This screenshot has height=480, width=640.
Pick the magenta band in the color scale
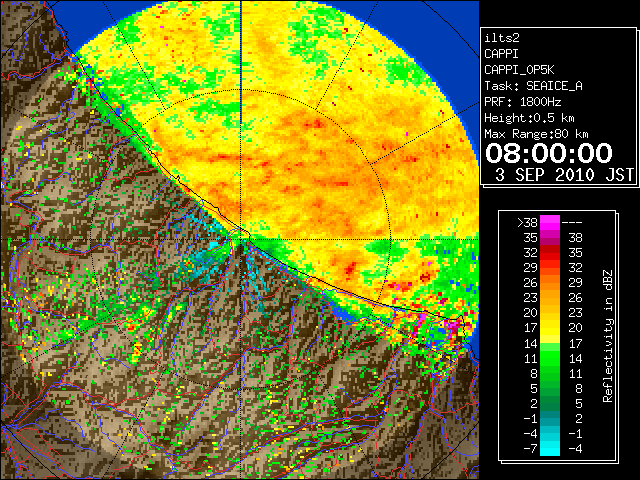click(x=550, y=223)
